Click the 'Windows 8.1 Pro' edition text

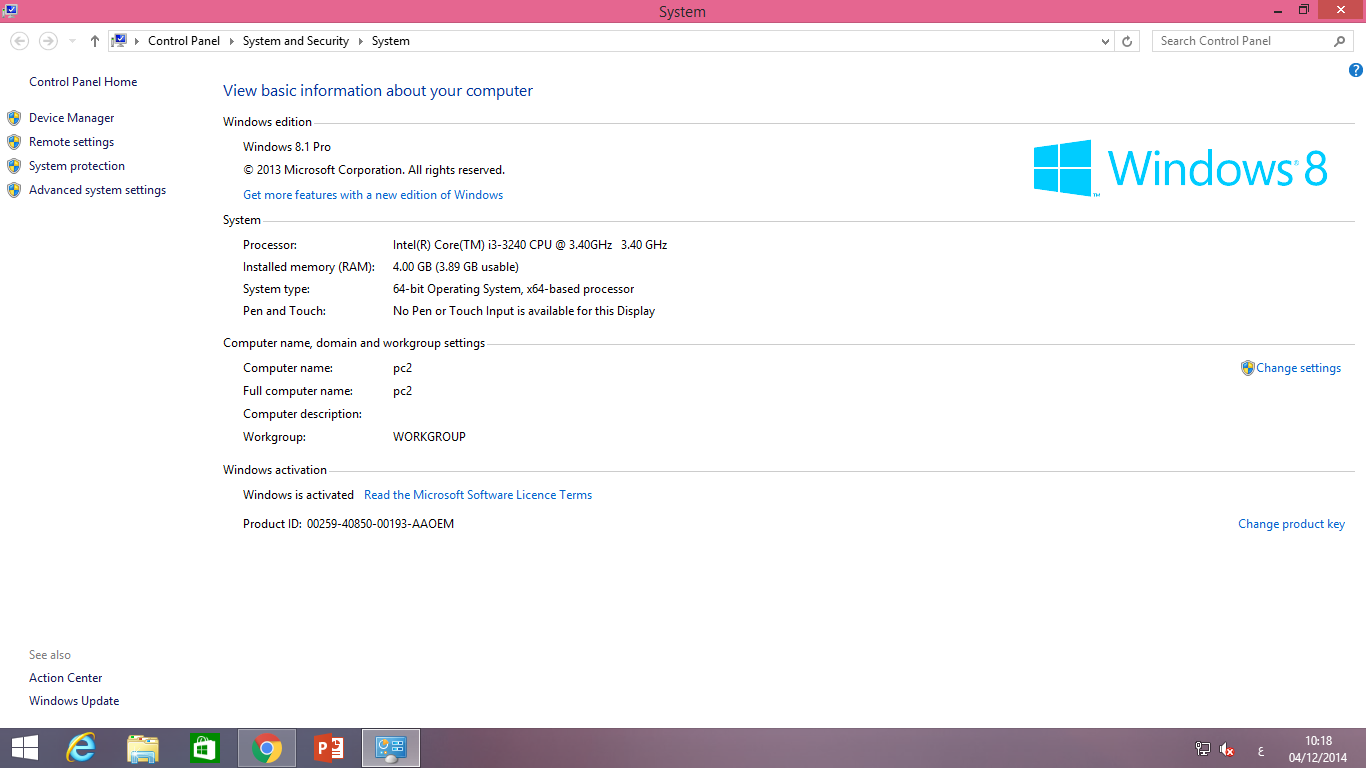click(287, 147)
